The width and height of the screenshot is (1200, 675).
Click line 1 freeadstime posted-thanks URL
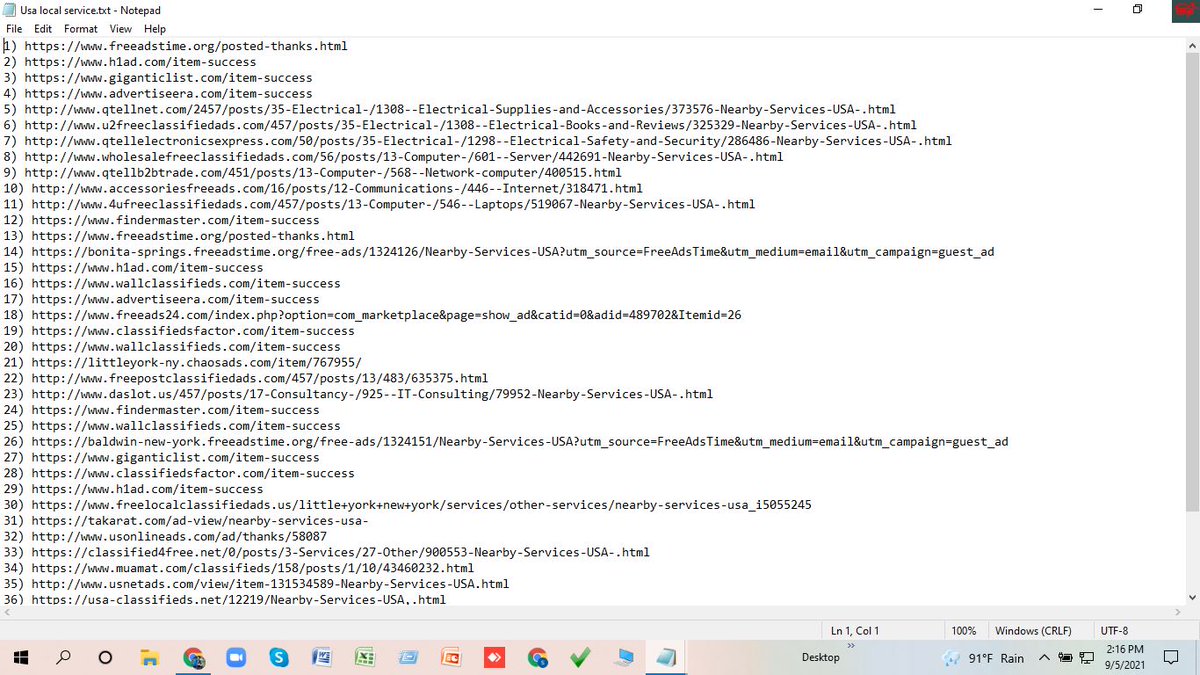coord(186,46)
